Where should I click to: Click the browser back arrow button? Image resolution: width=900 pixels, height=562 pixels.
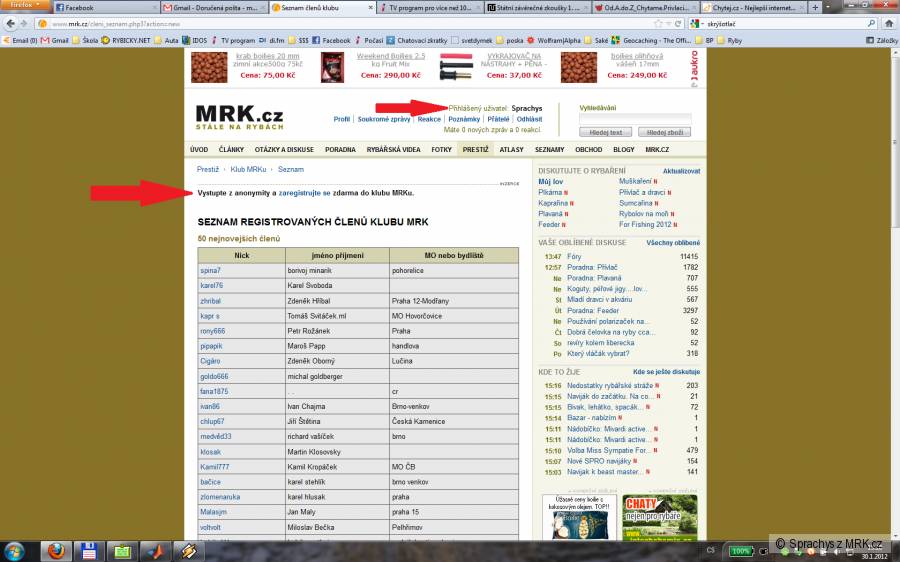coord(10,24)
